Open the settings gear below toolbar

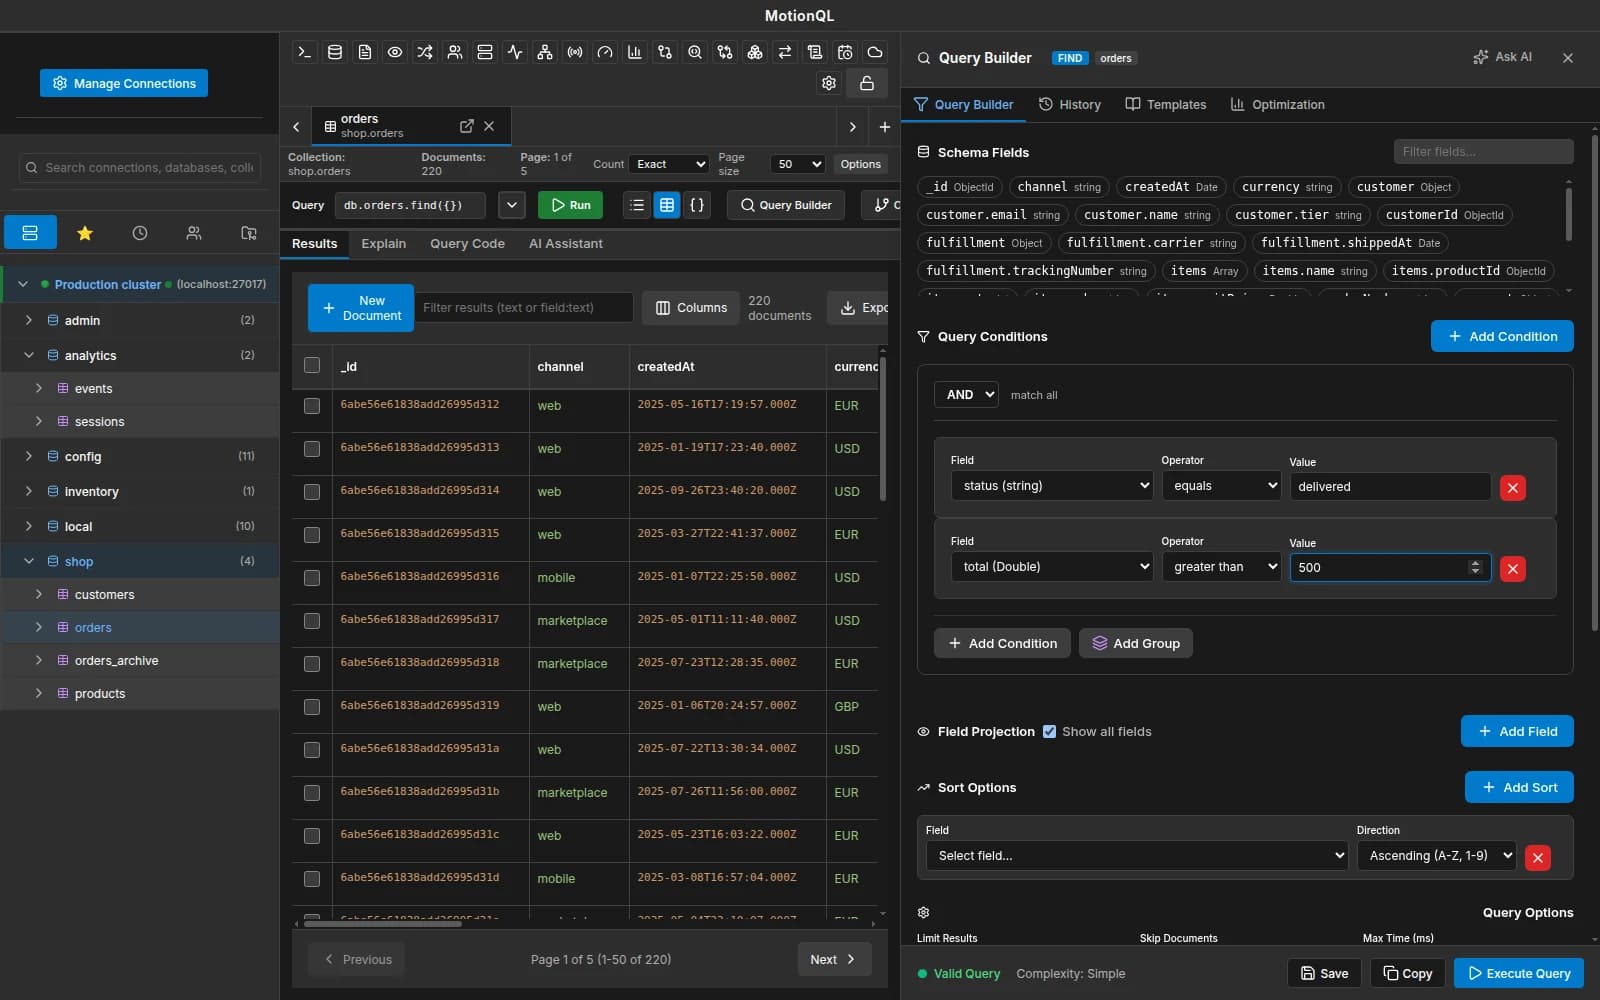tap(829, 83)
